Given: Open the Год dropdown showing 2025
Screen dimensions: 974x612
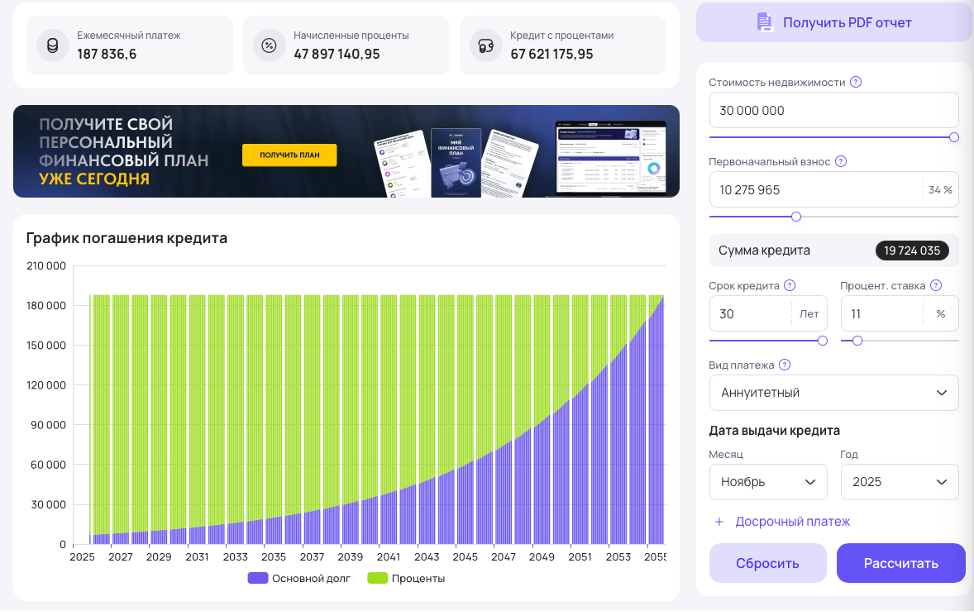Looking at the screenshot, I should pos(899,482).
